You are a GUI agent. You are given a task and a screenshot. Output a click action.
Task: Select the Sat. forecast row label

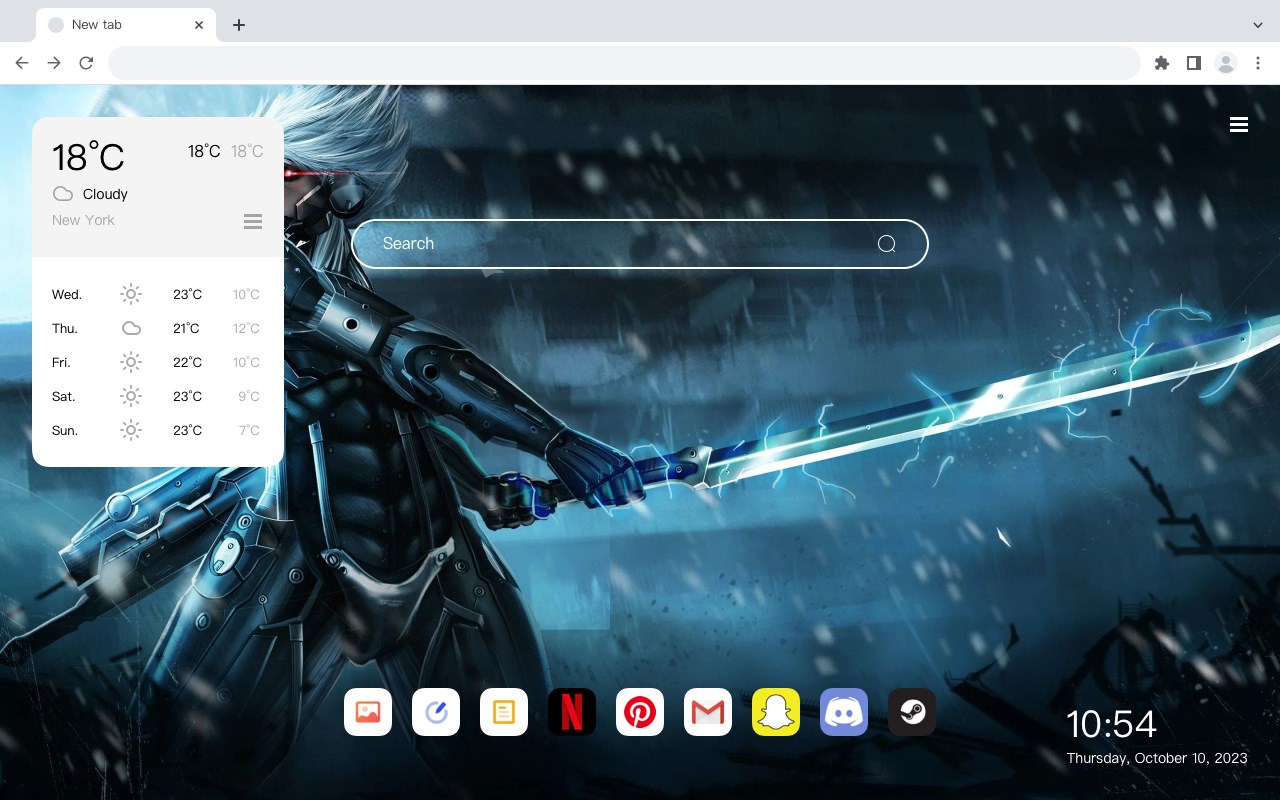point(64,396)
